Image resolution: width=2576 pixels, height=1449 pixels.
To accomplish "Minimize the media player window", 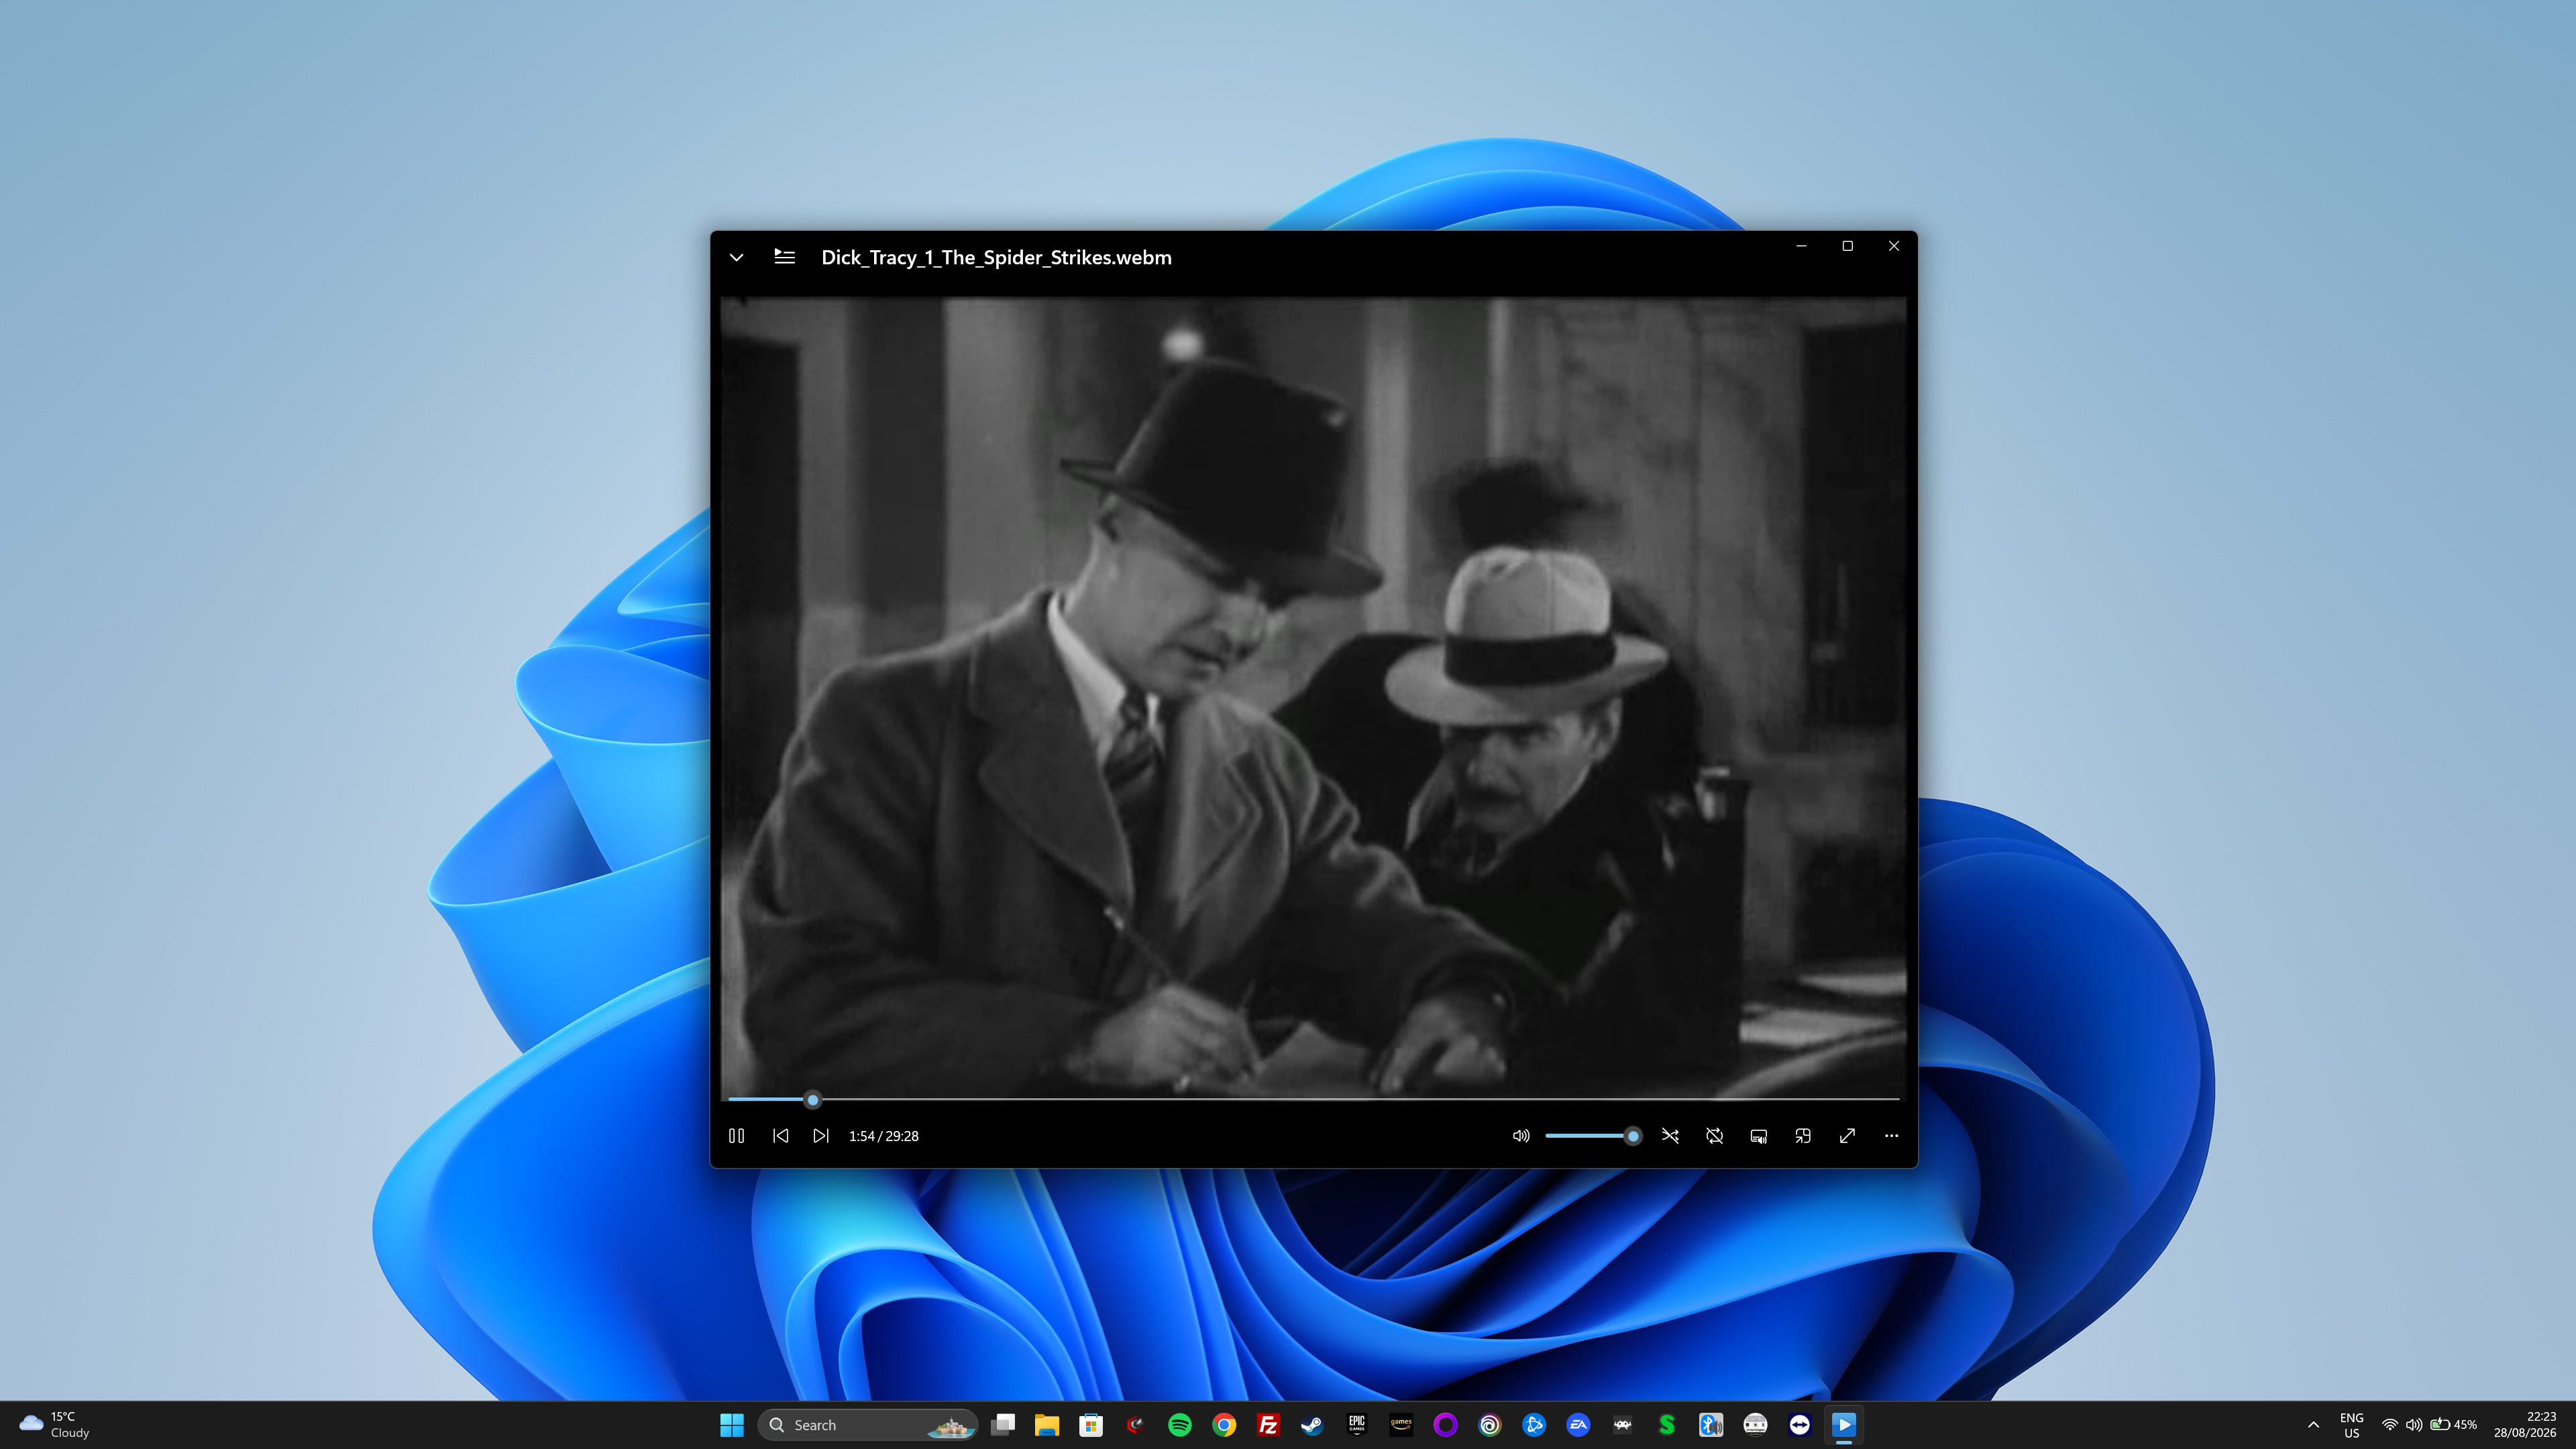I will (x=1801, y=246).
